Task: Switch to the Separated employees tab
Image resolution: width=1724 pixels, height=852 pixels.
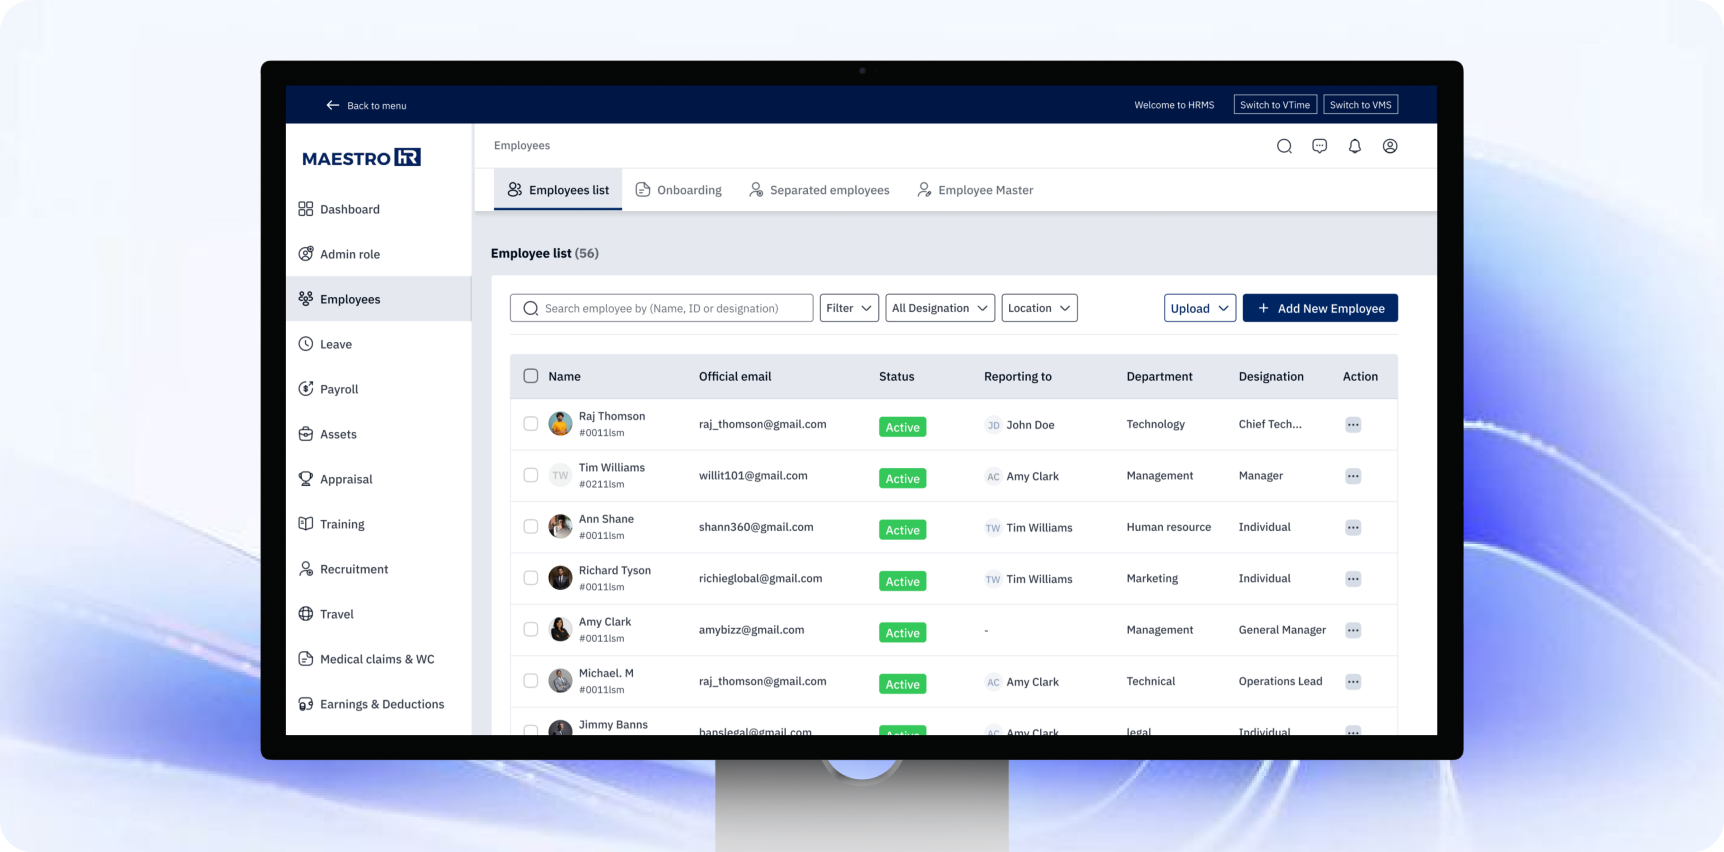Action: (819, 190)
